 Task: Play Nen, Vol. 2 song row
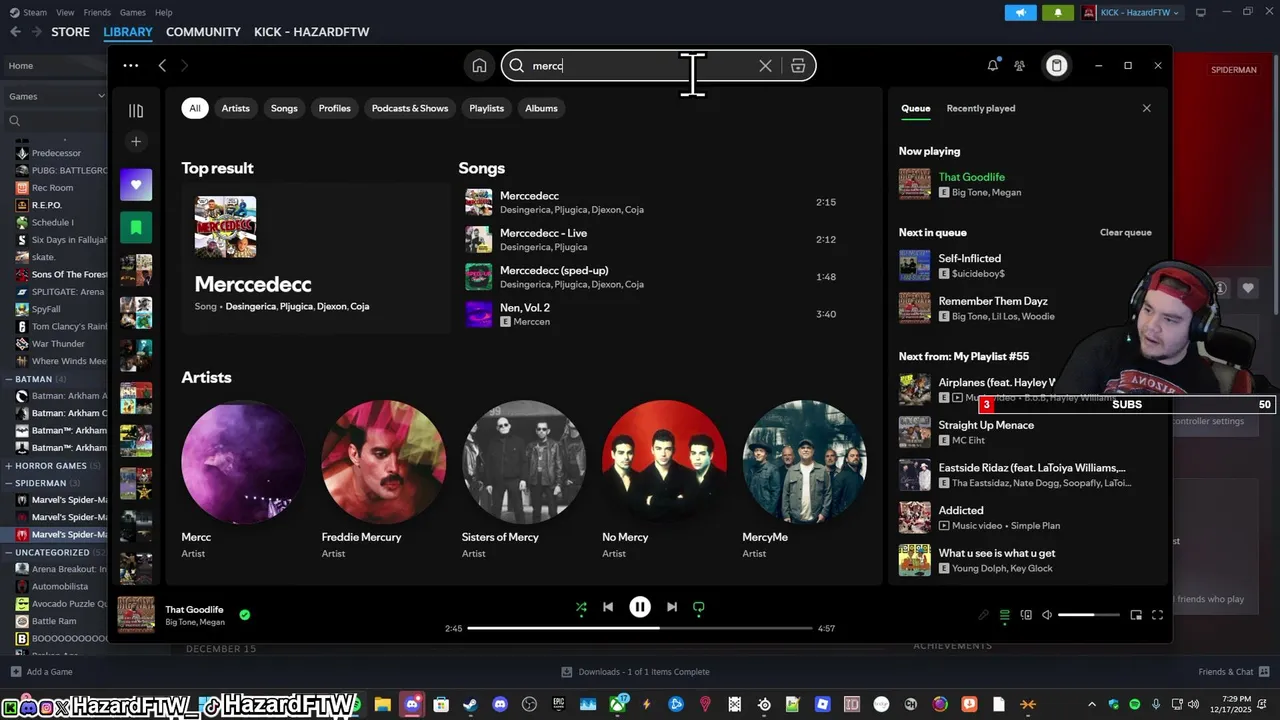655,314
